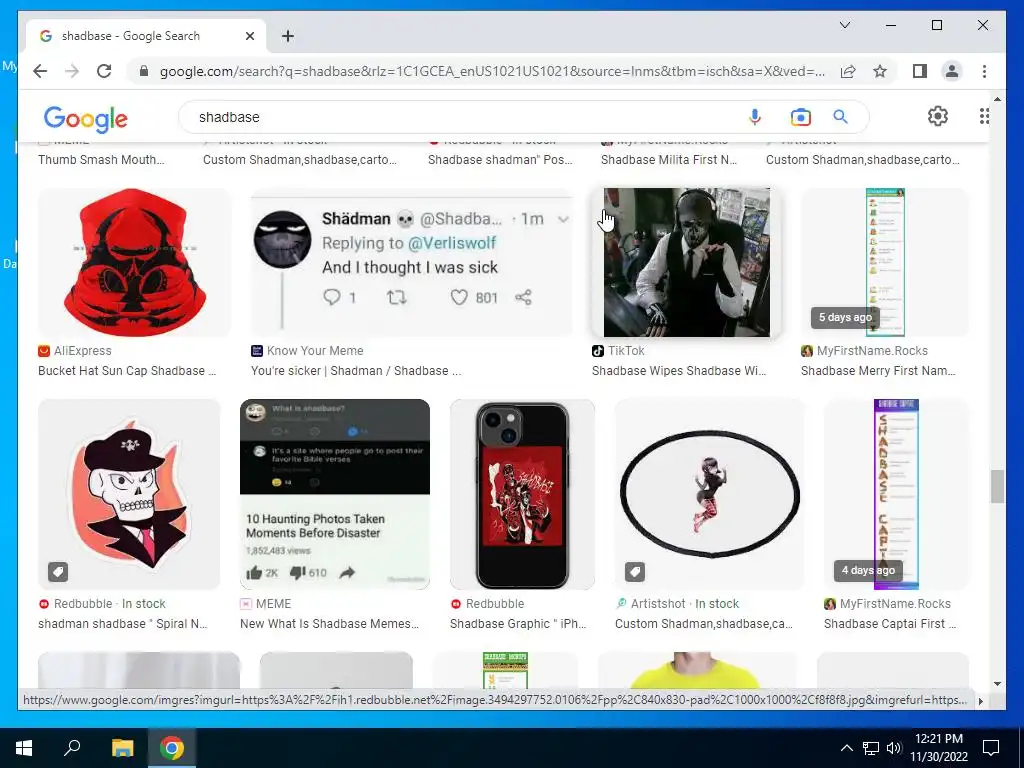
Task: Open the skeleton in hat sticker image
Action: pyautogui.click(x=129, y=494)
